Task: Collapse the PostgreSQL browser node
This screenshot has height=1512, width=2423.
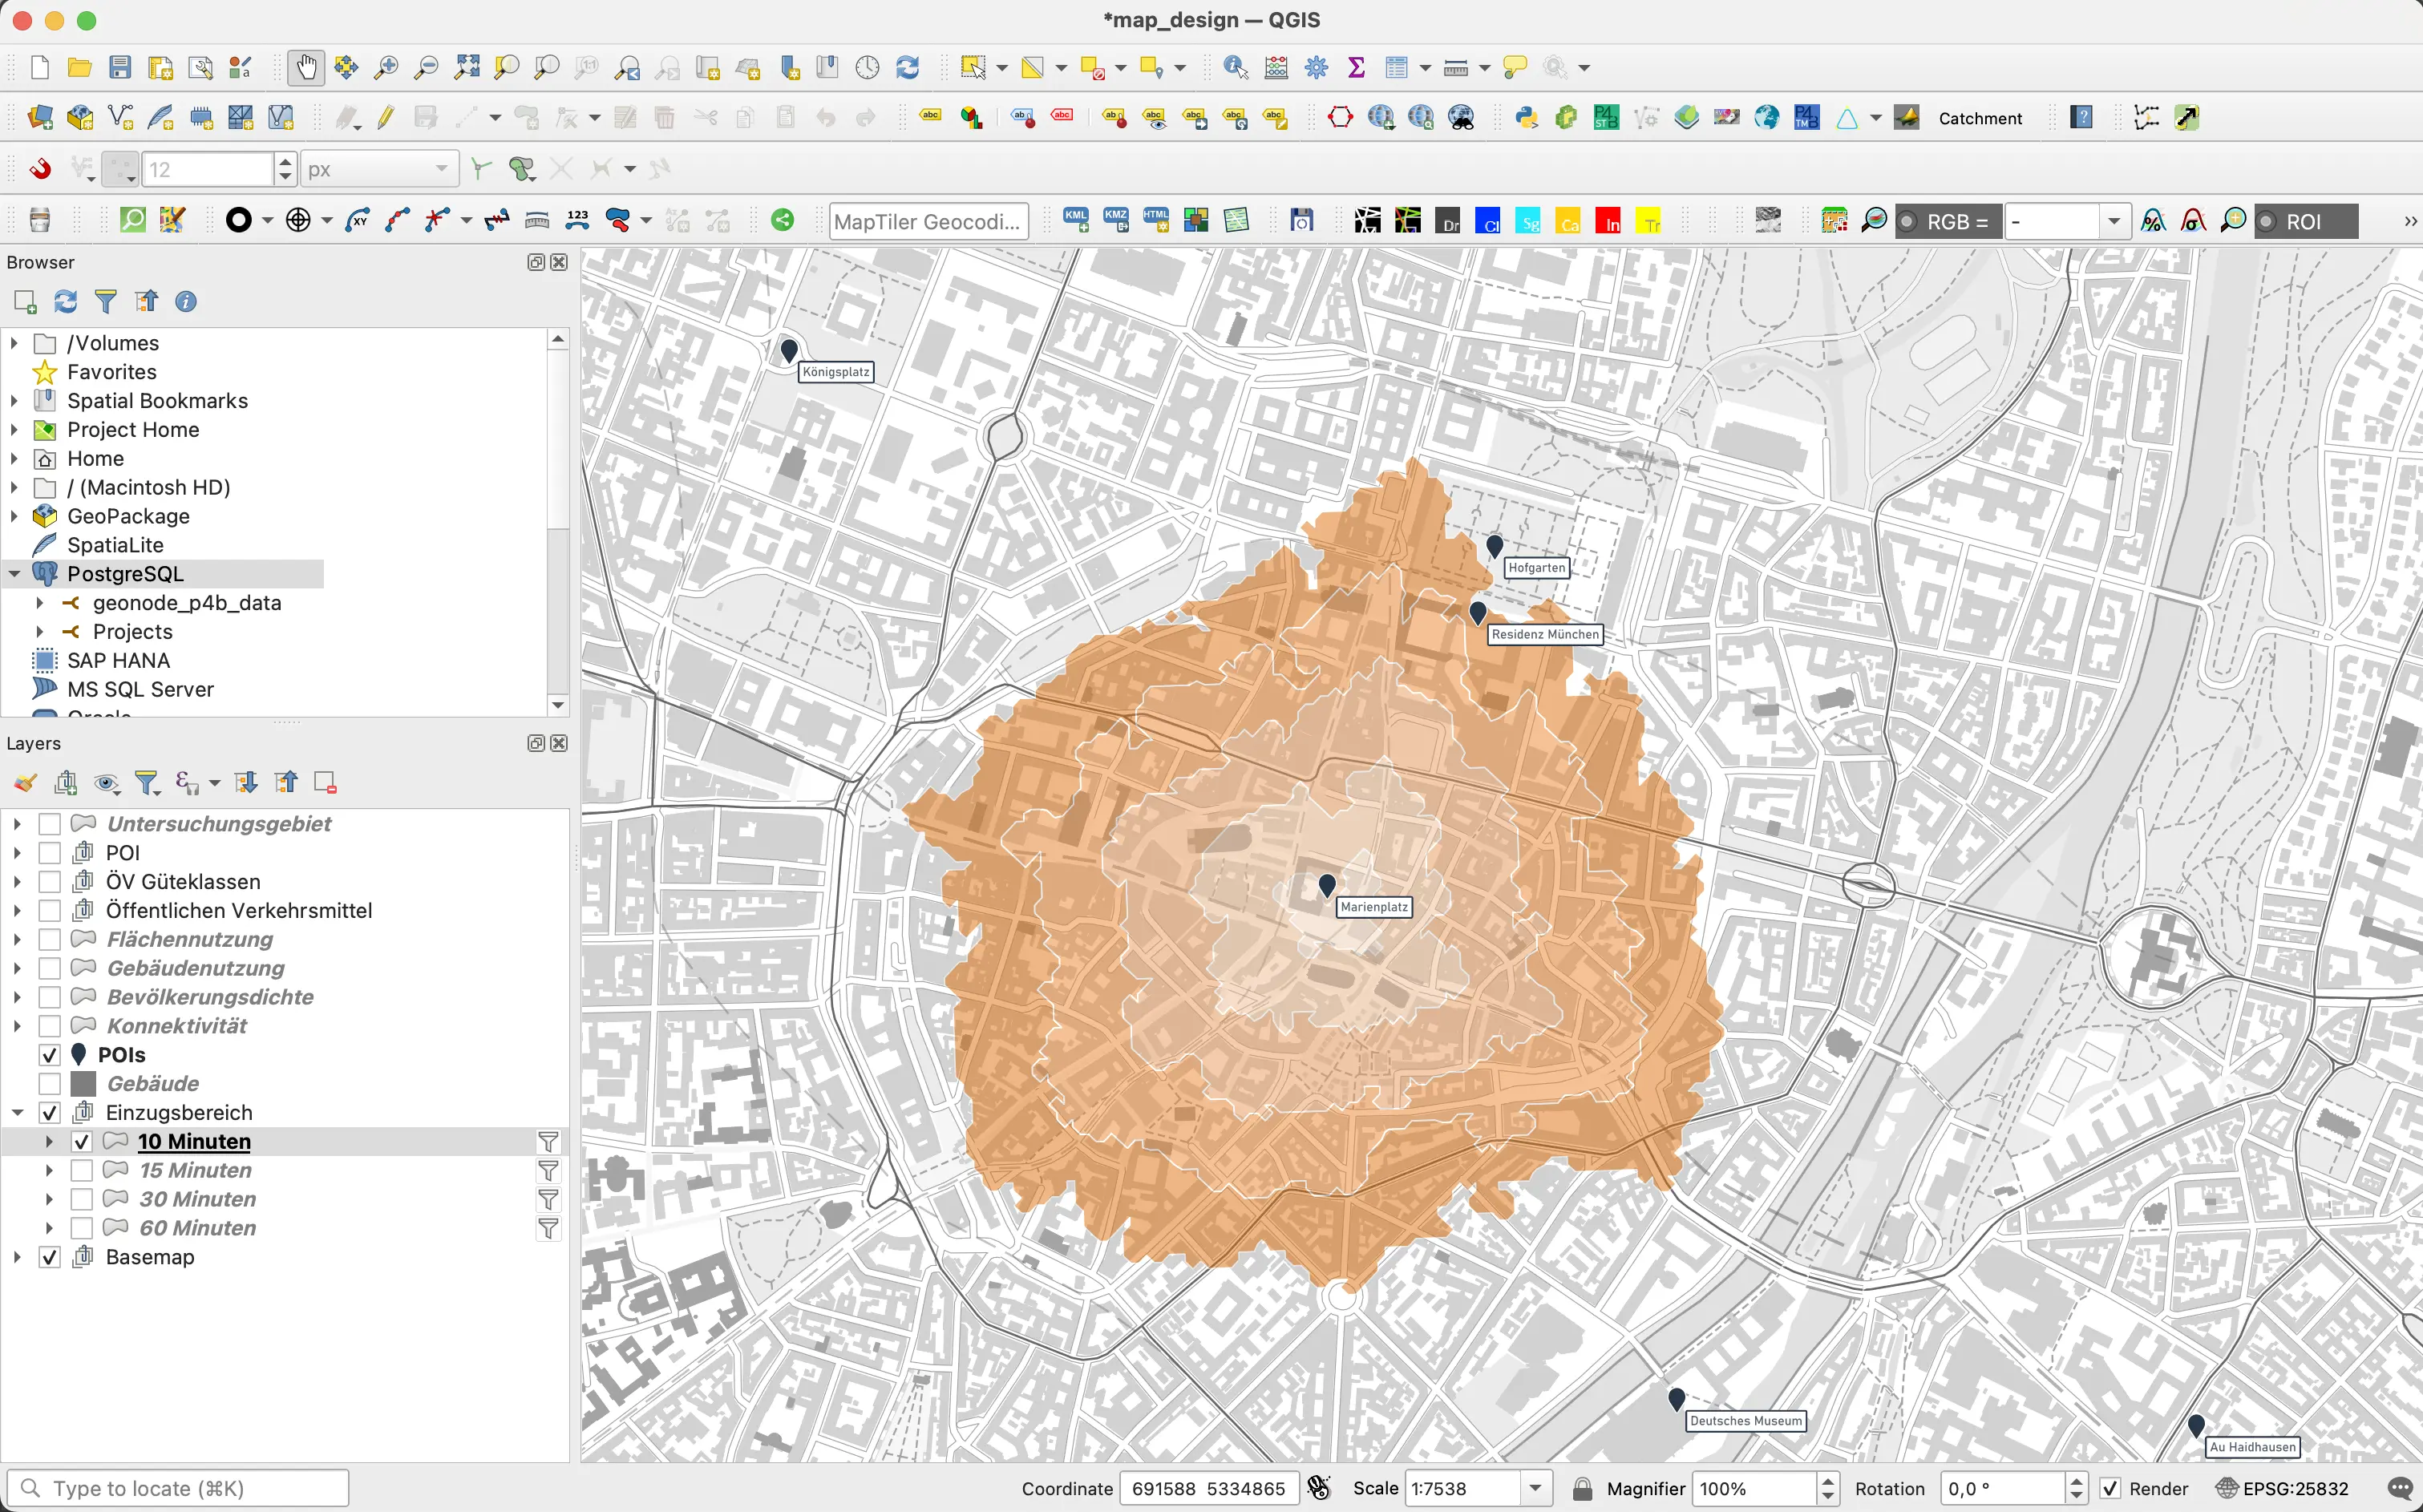Action: click(15, 574)
